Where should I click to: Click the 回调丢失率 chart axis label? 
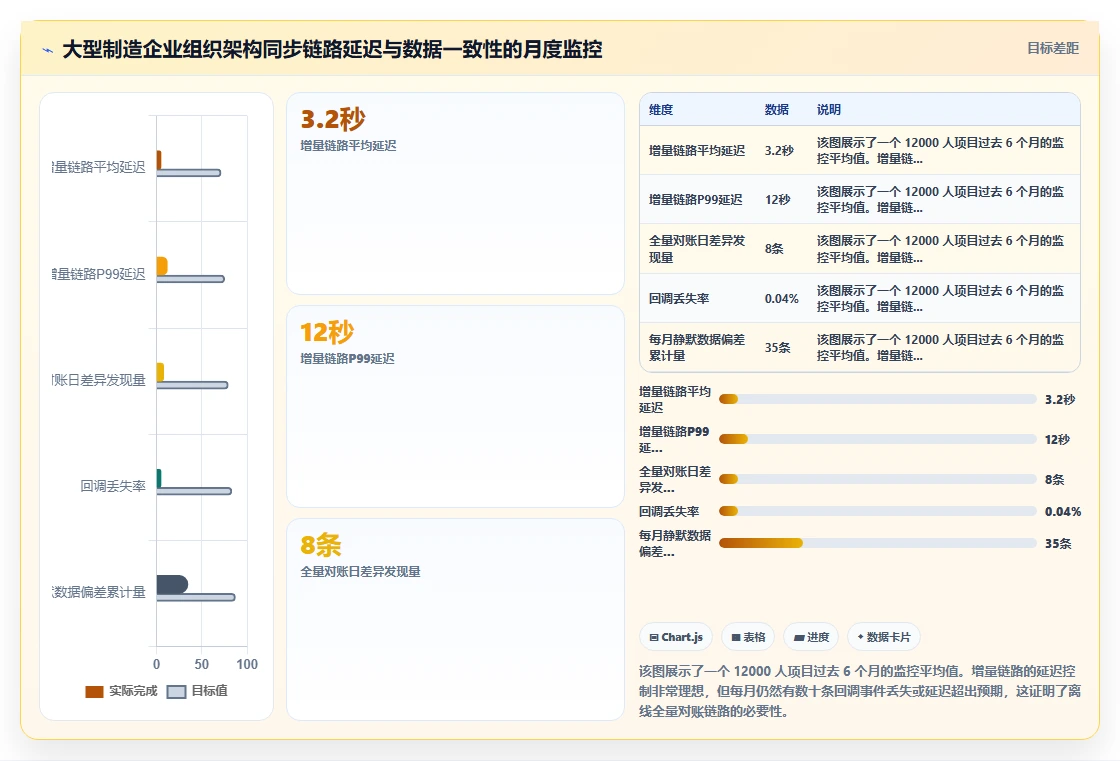click(113, 487)
